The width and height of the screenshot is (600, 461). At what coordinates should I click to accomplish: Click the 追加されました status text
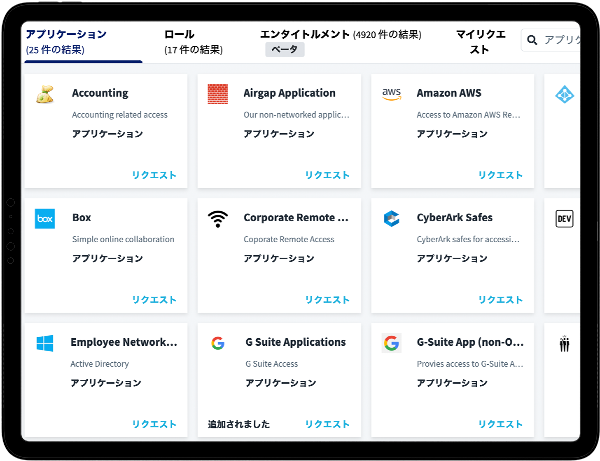coord(239,424)
